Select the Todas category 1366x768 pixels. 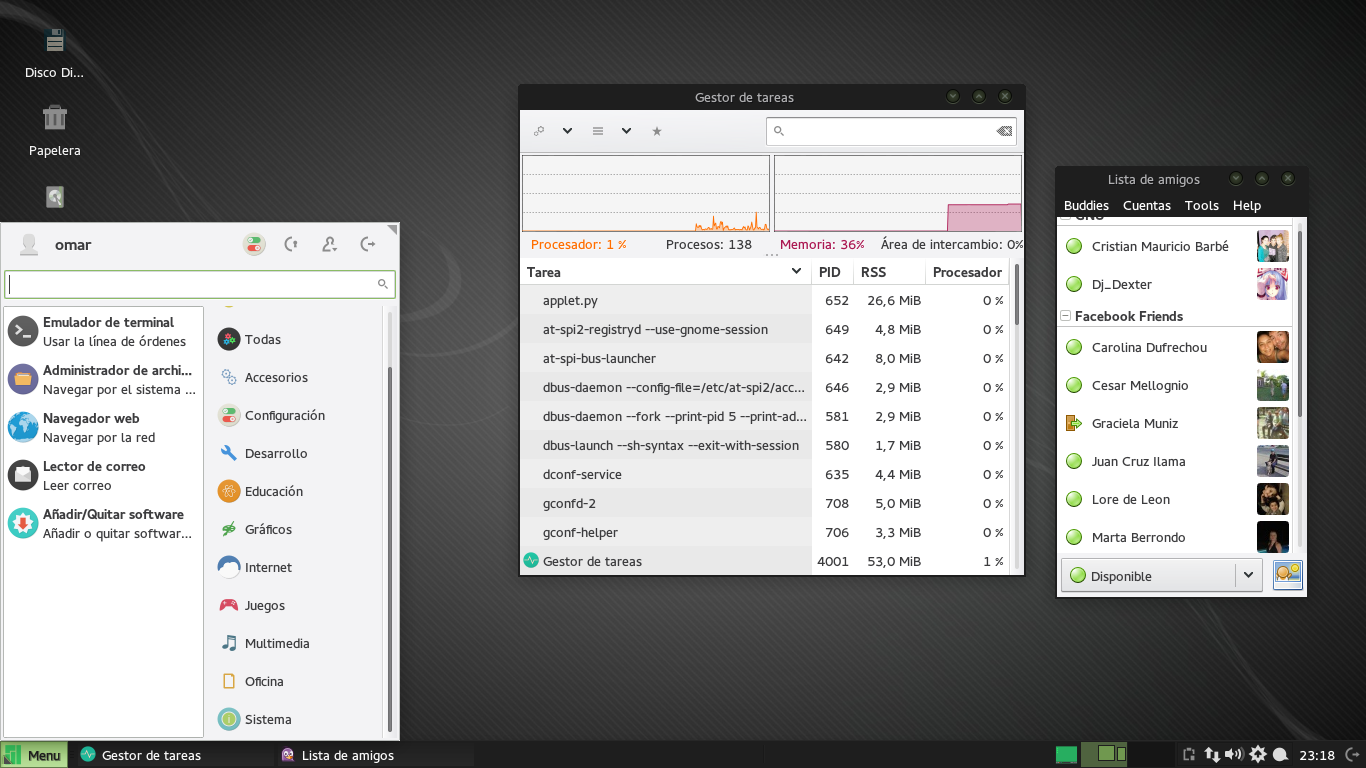298,339
